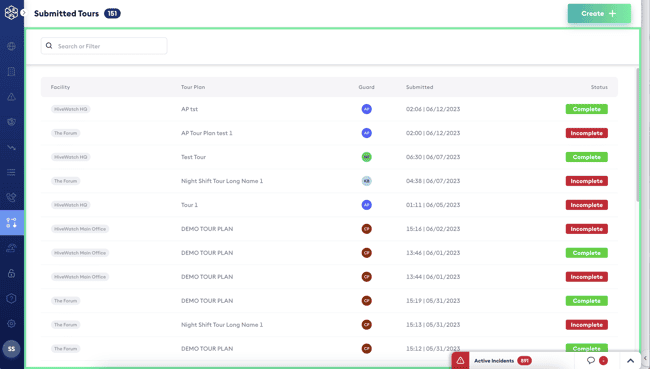This screenshot has width=650, height=369.
Task: Expand the sidebar with the arrow toggle
Action: pyautogui.click(x=24, y=13)
